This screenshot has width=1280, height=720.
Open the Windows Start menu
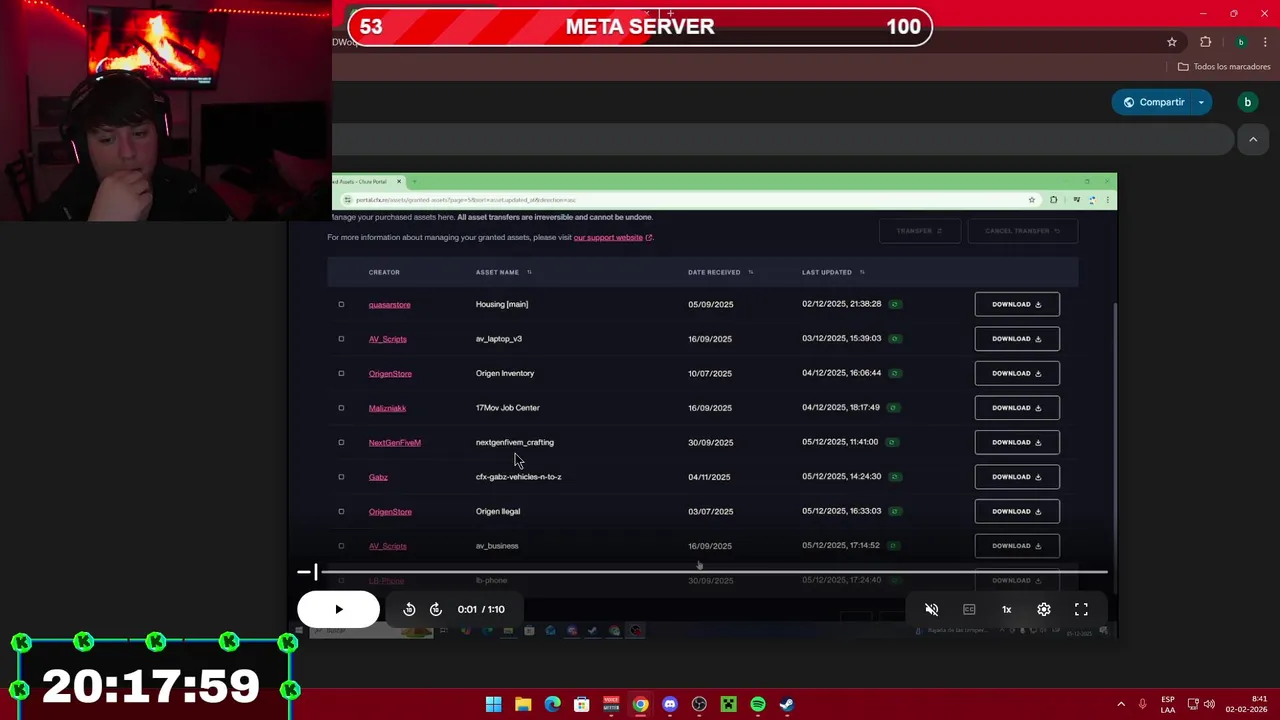493,705
